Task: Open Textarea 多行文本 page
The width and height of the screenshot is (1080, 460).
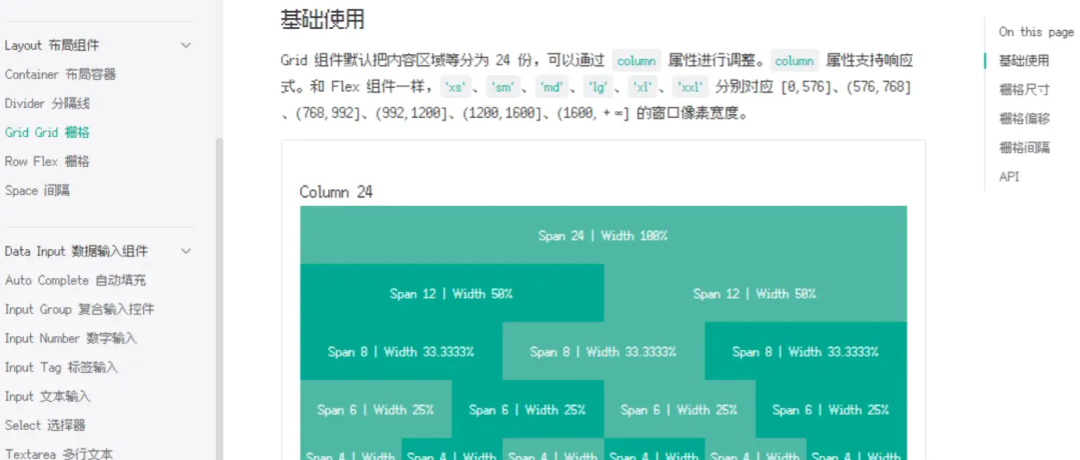Action: click(59, 453)
